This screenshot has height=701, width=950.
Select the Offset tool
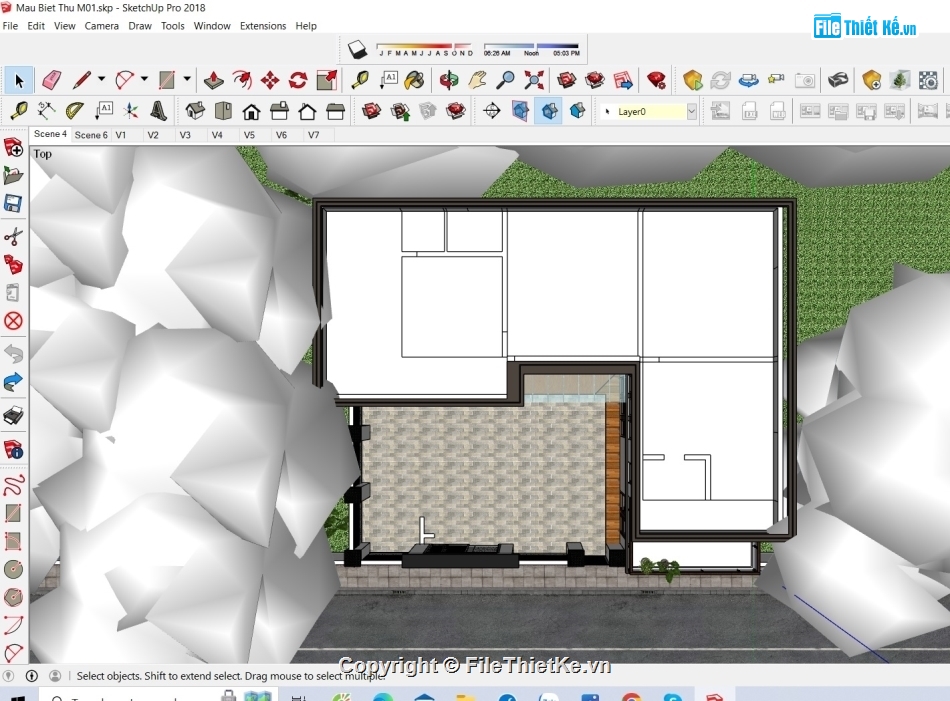(242, 80)
